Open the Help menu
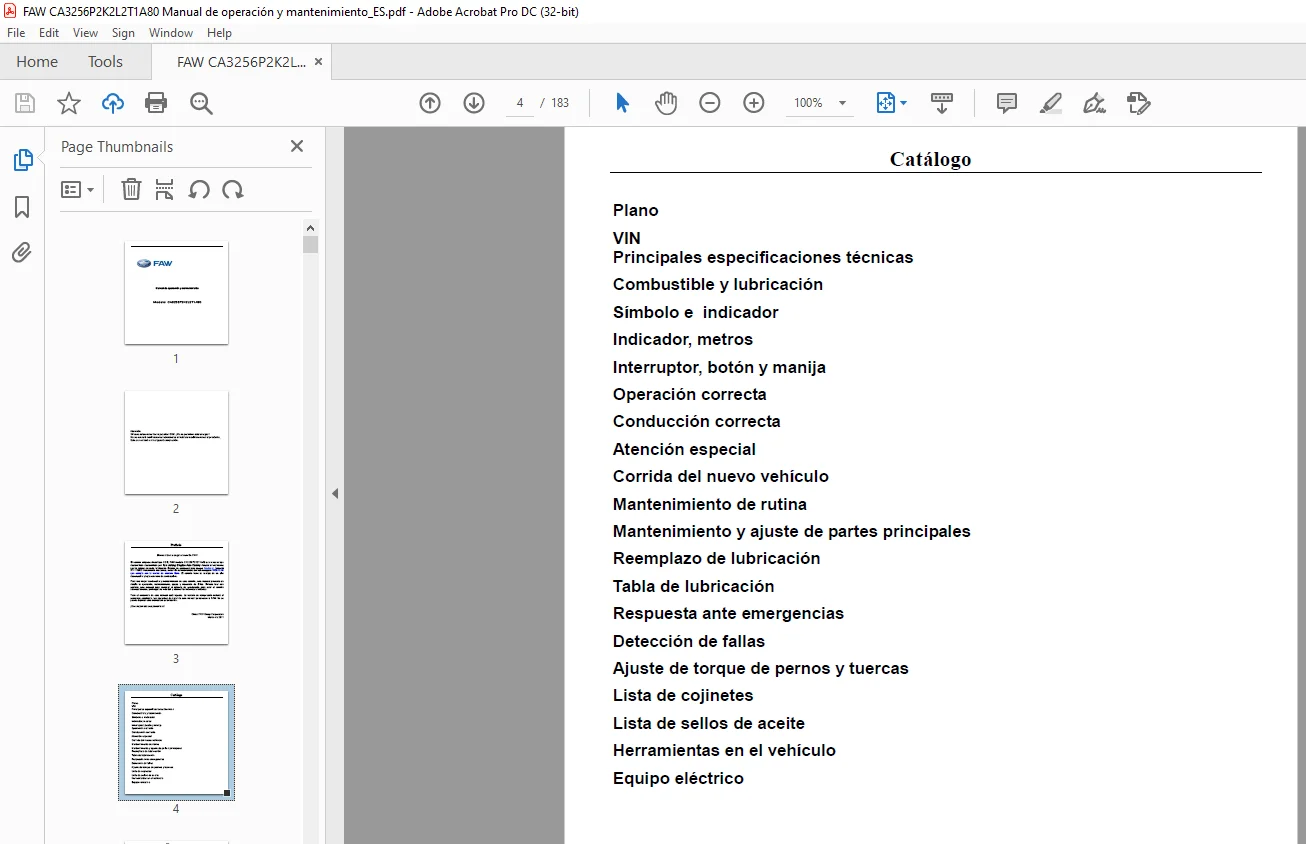Viewport: 1306px width, 844px height. 219,33
